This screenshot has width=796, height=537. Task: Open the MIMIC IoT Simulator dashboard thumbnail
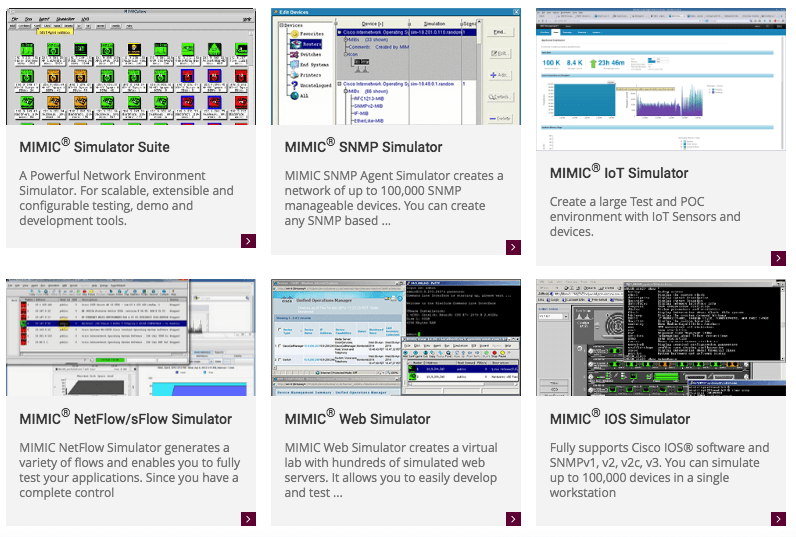coord(661,80)
